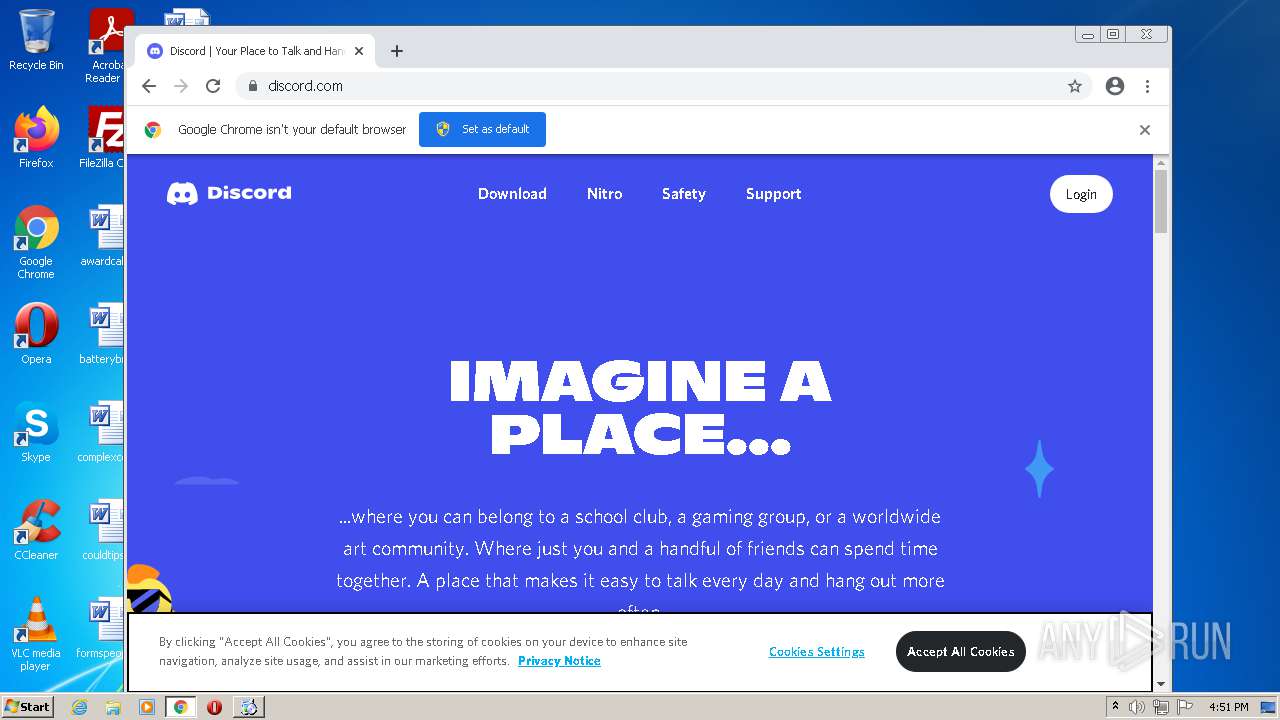This screenshot has height=720, width=1280.
Task: Open the Download page in Discord nav
Action: point(512,194)
